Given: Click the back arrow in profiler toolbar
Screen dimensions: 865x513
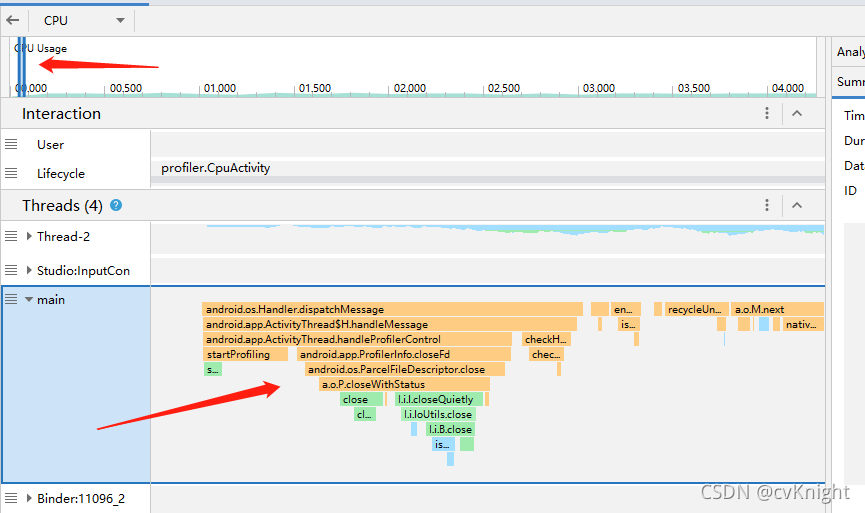Looking at the screenshot, I should pyautogui.click(x=13, y=20).
